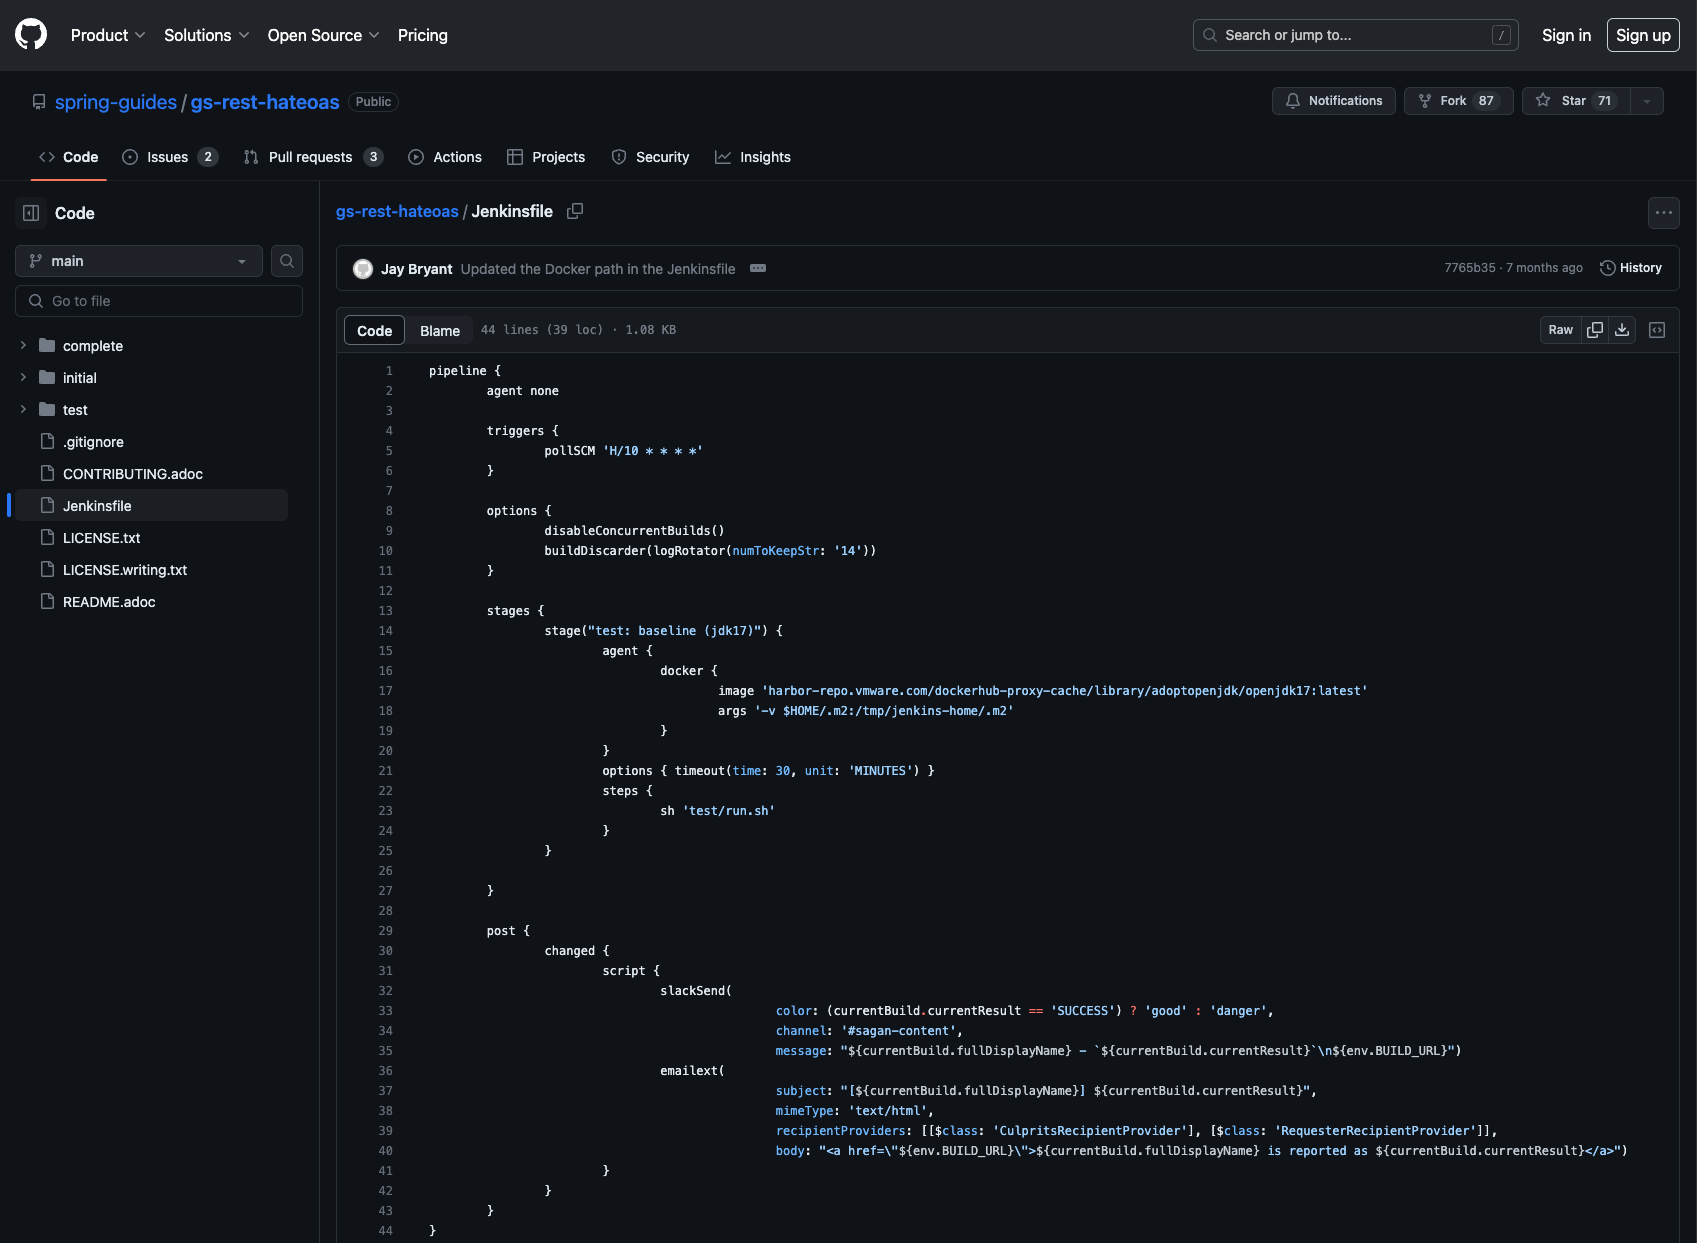
Task: Switch to Blame view
Action: pos(440,330)
